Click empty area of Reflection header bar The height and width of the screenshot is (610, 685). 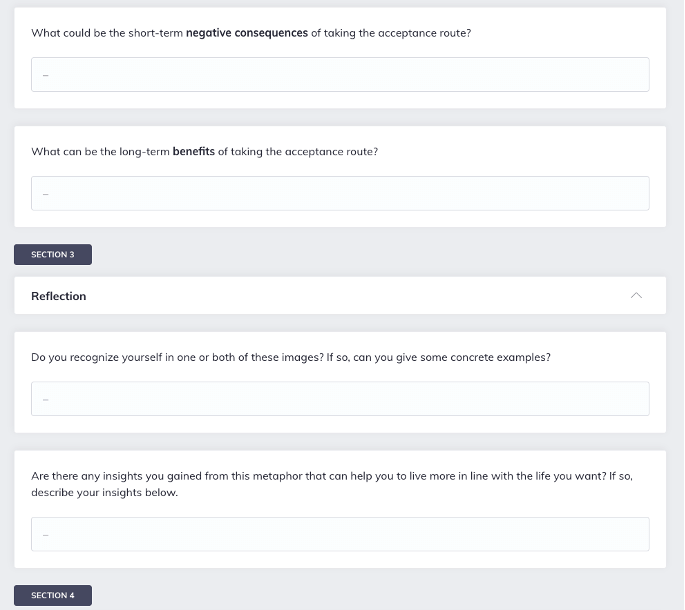349,295
